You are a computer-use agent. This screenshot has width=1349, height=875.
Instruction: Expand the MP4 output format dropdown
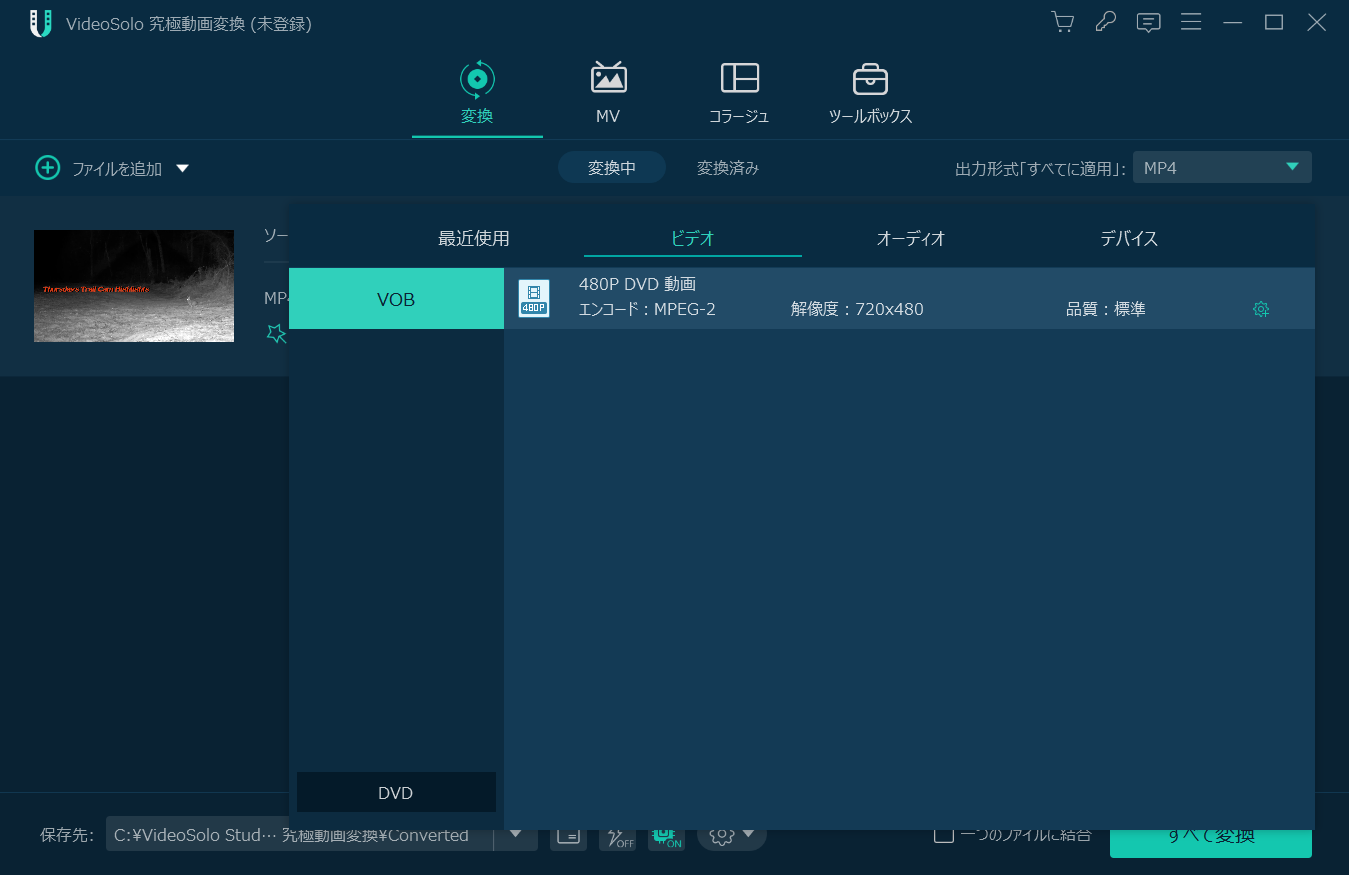[1291, 167]
